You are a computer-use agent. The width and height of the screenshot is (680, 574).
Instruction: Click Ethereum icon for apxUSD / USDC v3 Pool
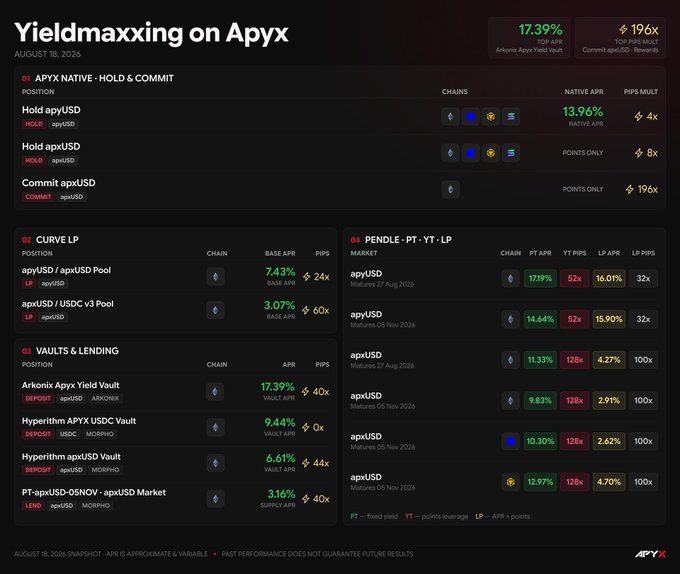216,310
